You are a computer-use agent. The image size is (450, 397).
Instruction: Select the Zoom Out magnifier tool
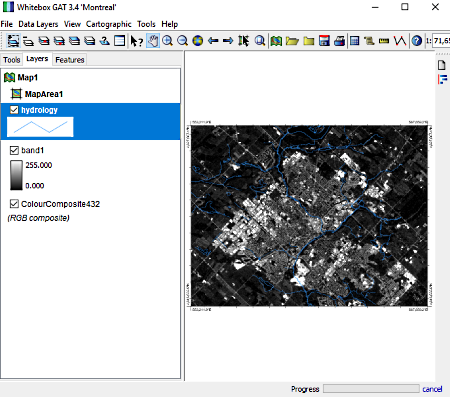182,41
